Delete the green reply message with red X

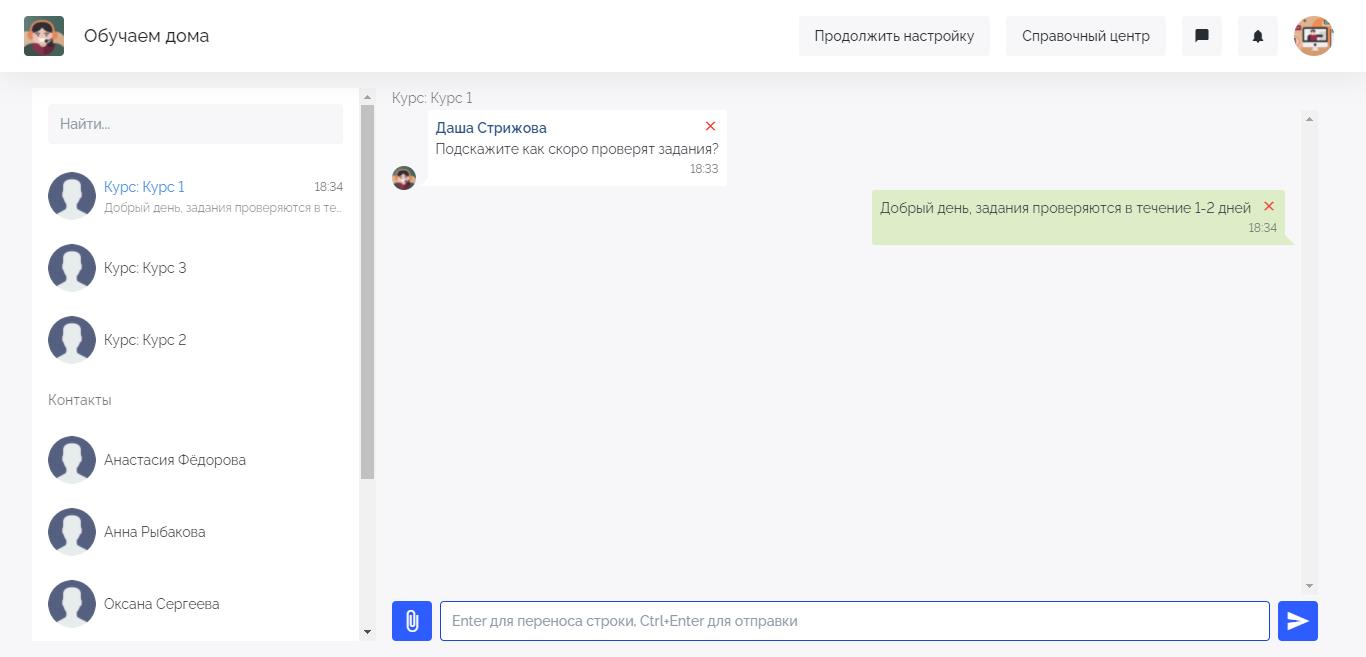point(1269,206)
